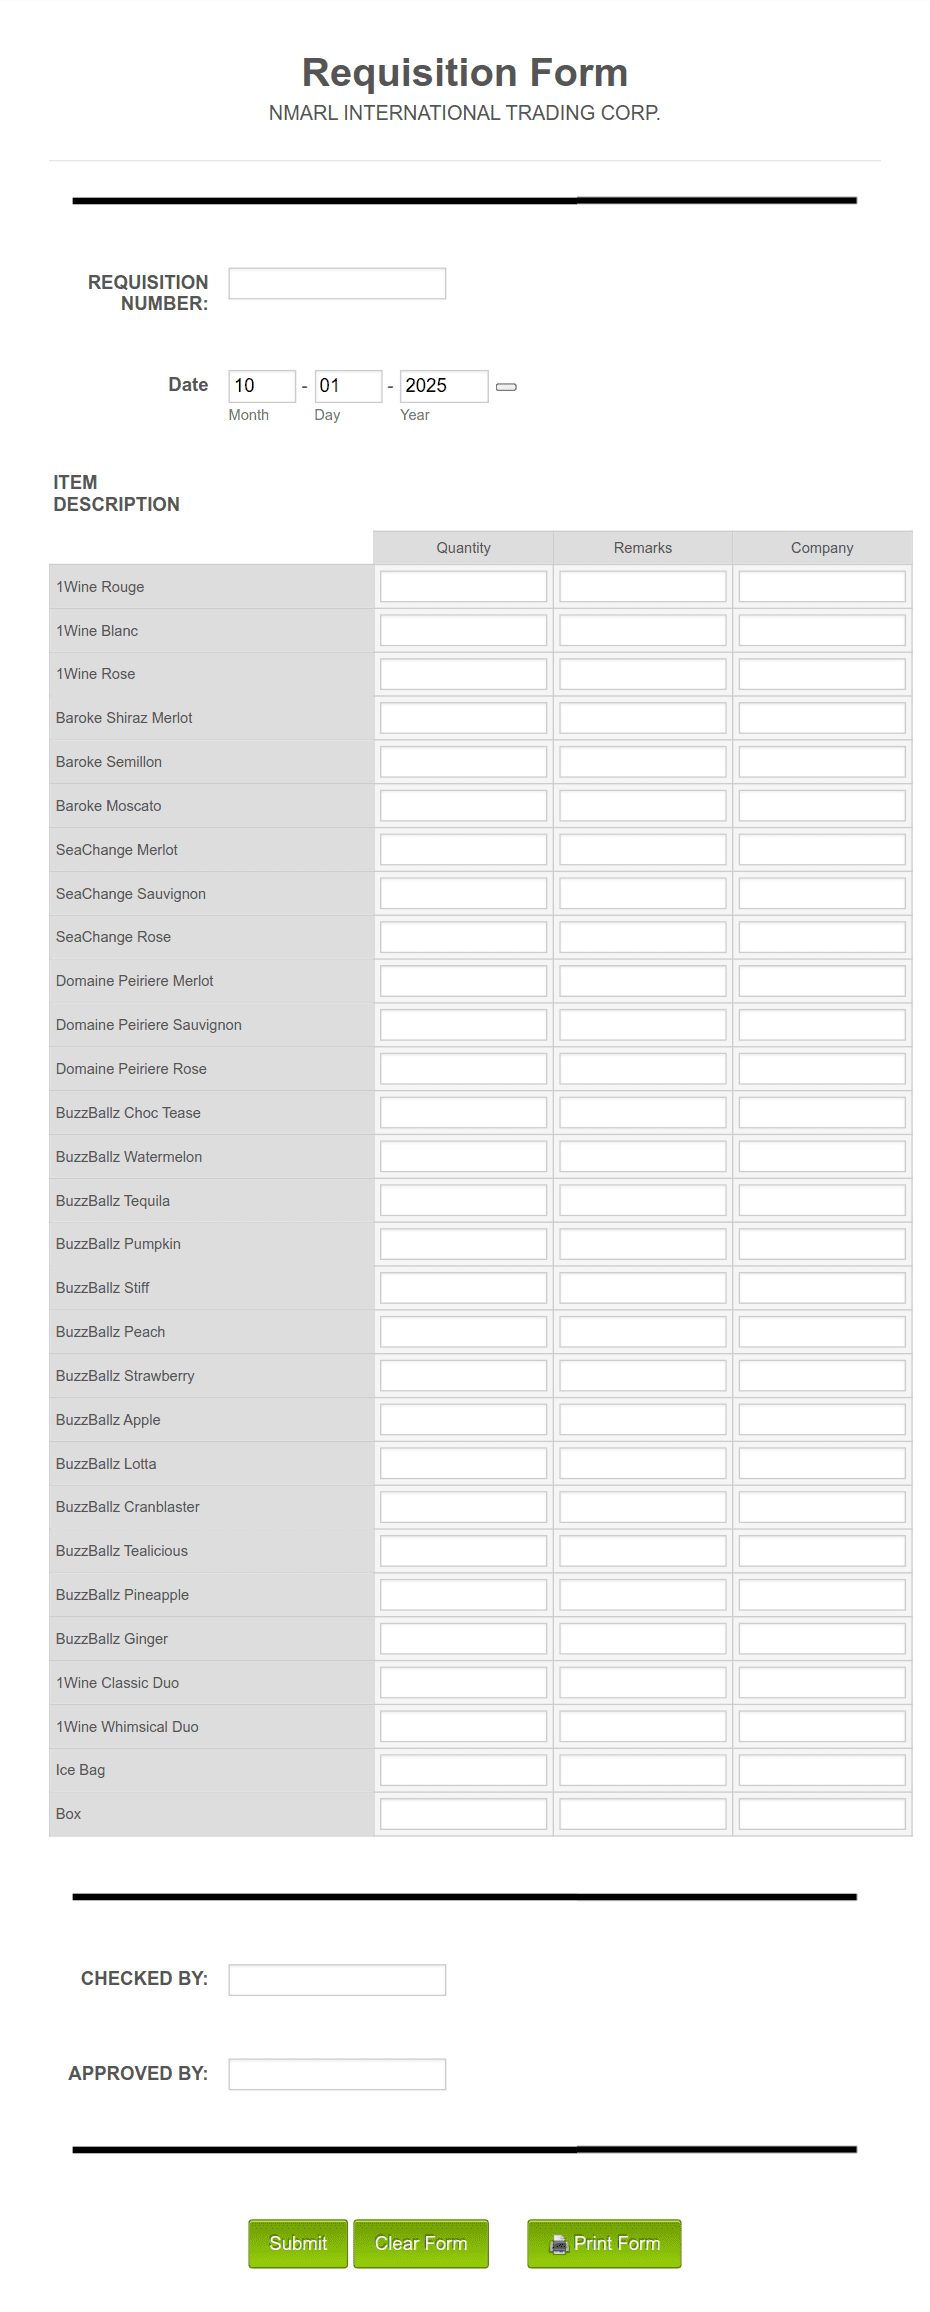Click the Remarks box for BuzzBallz Strawberry
Viewport: 930px width, 2312px height.
point(641,1374)
